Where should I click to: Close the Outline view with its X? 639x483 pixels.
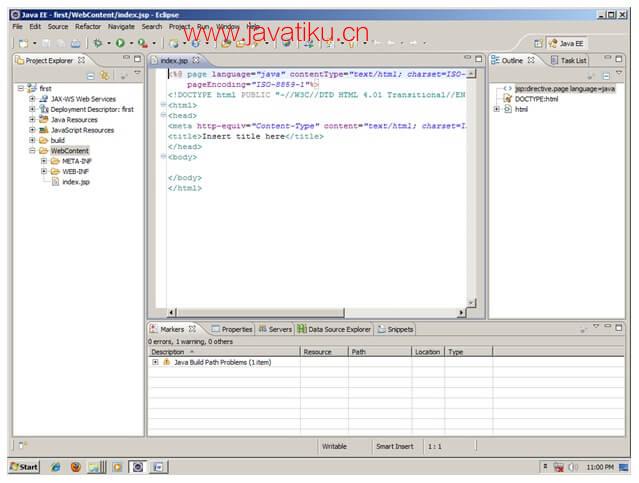[x=531, y=60]
